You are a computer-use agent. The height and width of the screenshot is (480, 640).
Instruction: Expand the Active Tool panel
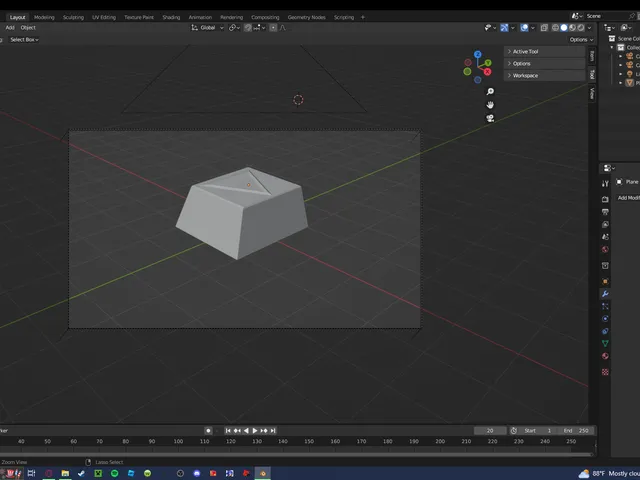click(544, 51)
